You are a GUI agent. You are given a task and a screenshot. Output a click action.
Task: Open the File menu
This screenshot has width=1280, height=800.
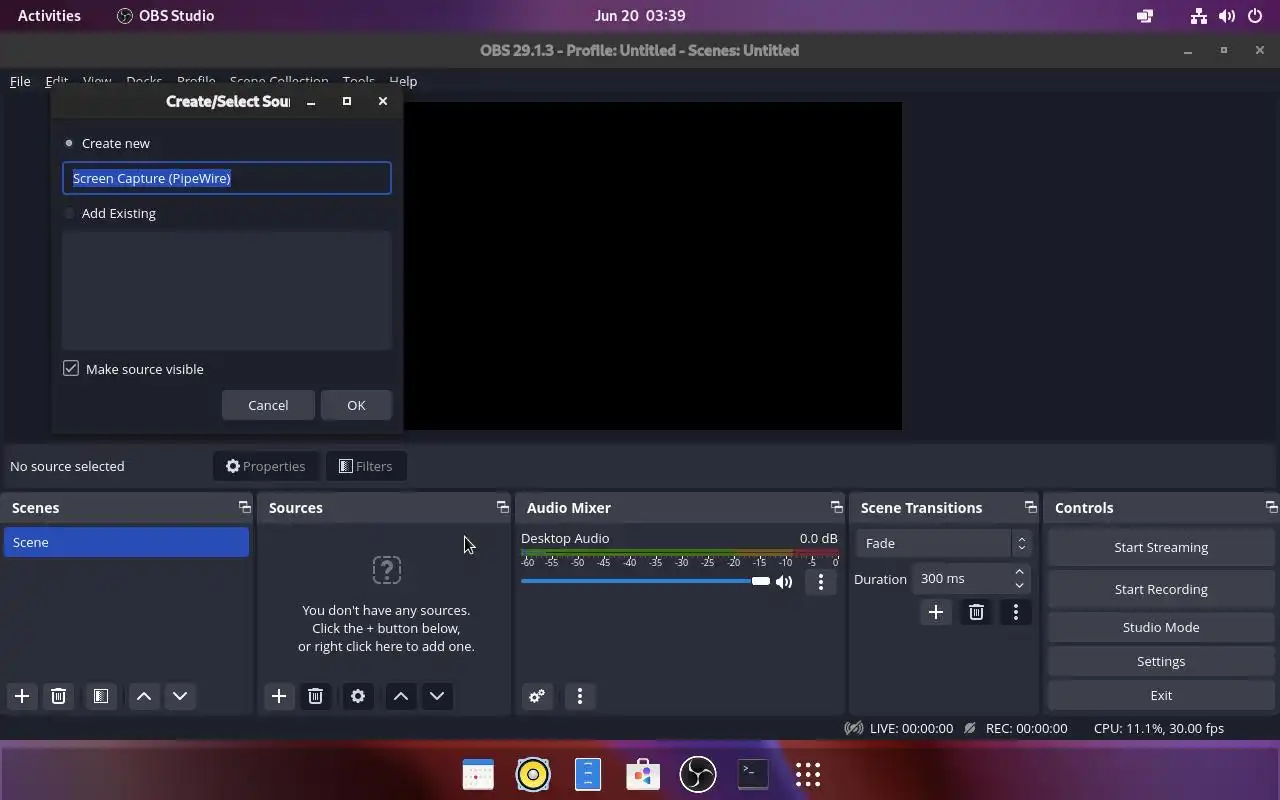[20, 81]
